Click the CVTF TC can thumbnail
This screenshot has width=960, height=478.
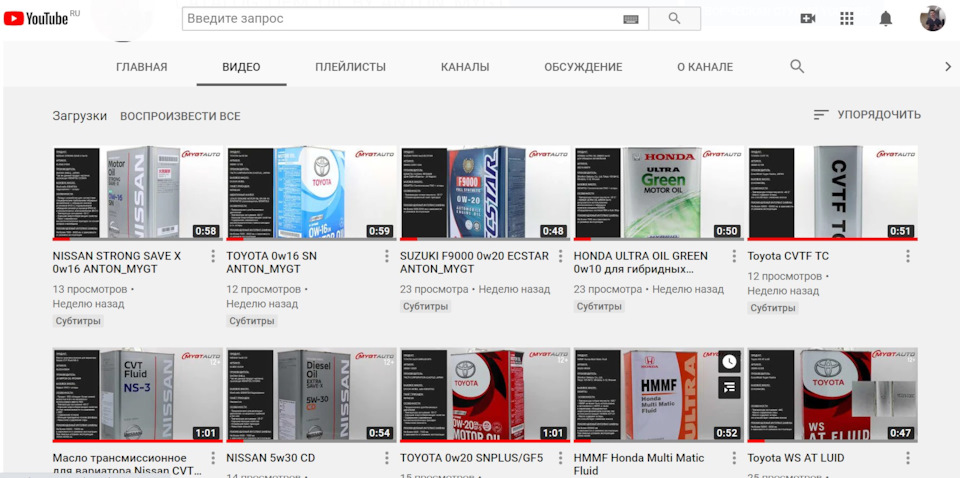point(833,193)
